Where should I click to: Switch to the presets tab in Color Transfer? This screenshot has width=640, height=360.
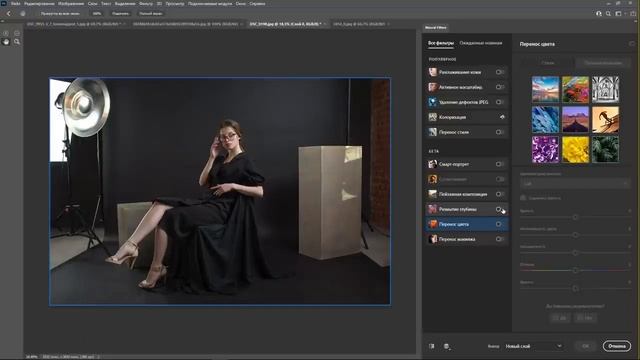[548, 63]
